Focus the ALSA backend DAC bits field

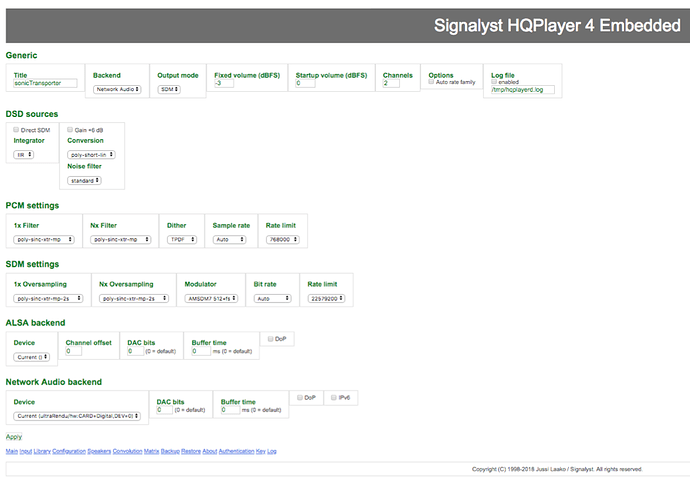(136, 351)
